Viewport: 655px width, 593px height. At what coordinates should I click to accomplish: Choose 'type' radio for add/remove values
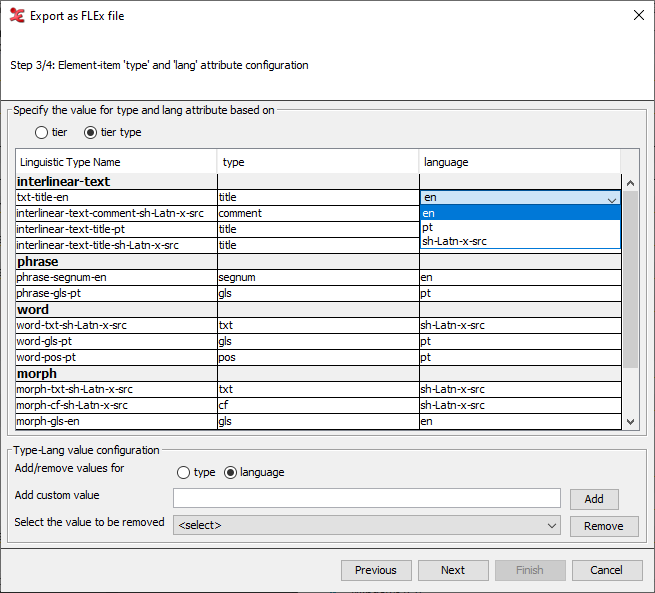pos(183,472)
